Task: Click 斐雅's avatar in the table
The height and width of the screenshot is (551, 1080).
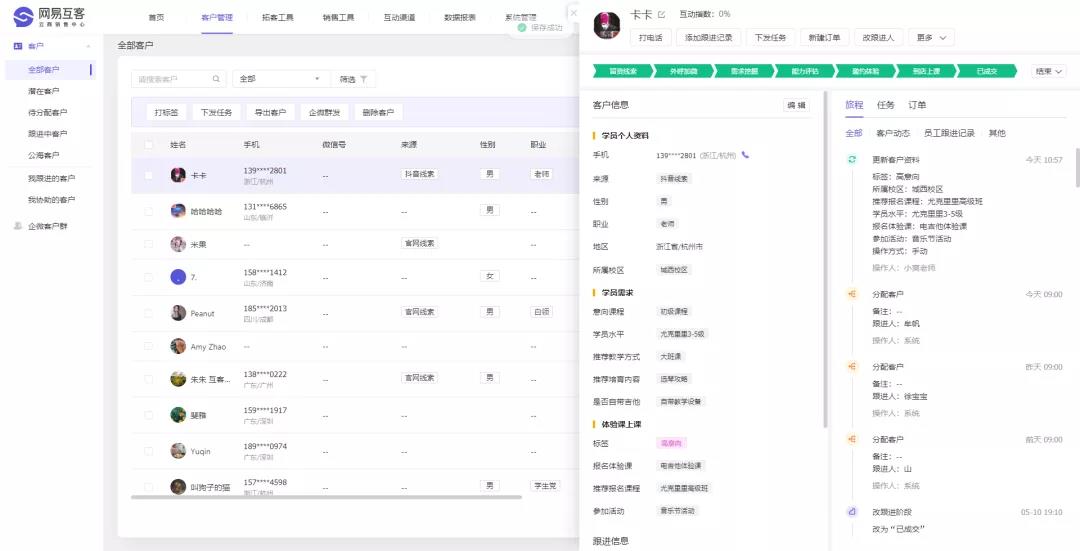Action: click(x=178, y=415)
